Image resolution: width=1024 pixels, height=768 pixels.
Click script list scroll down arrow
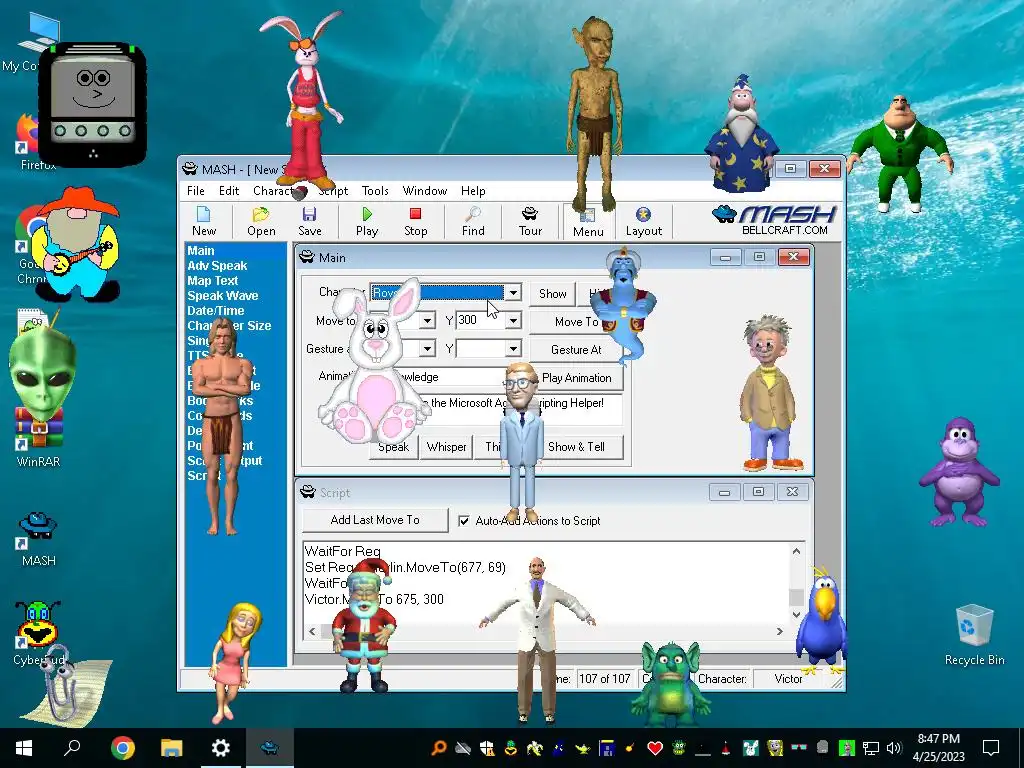pos(796,615)
